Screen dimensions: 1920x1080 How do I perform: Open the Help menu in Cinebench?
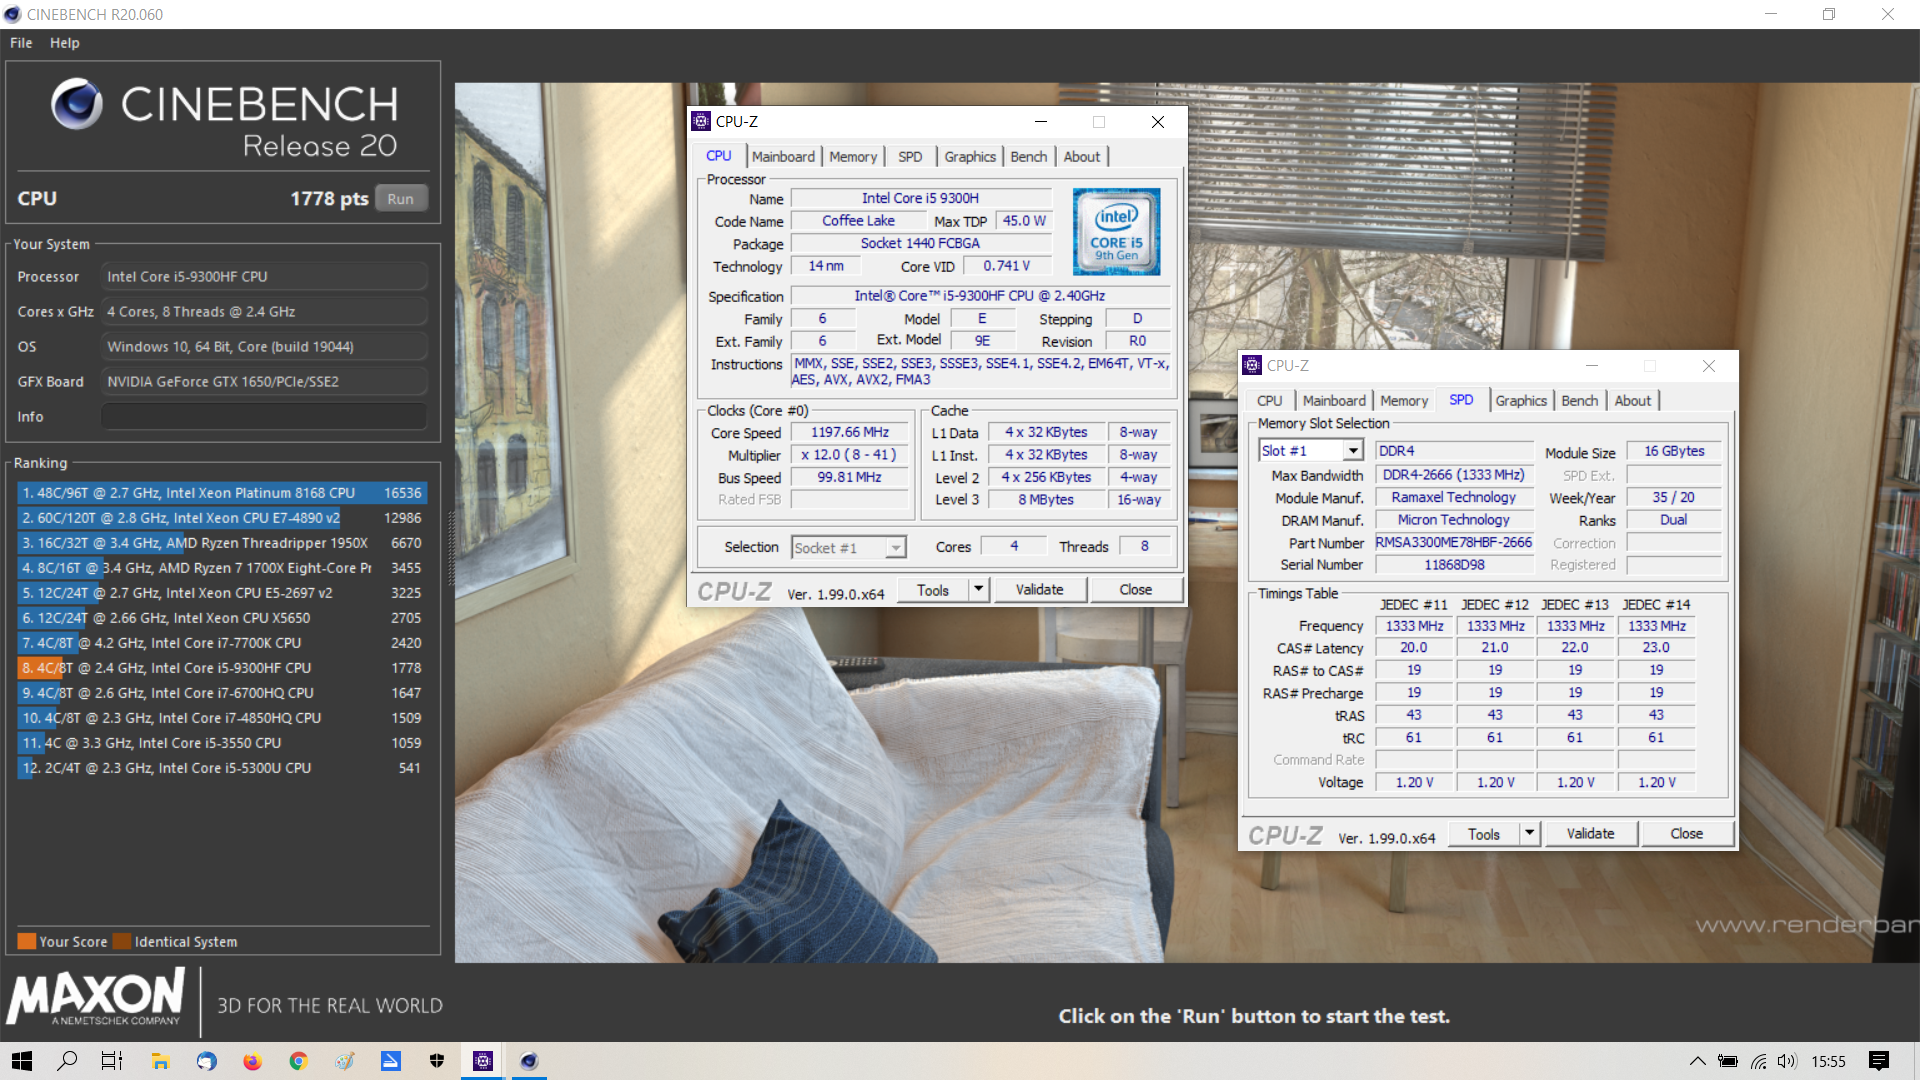tap(65, 43)
